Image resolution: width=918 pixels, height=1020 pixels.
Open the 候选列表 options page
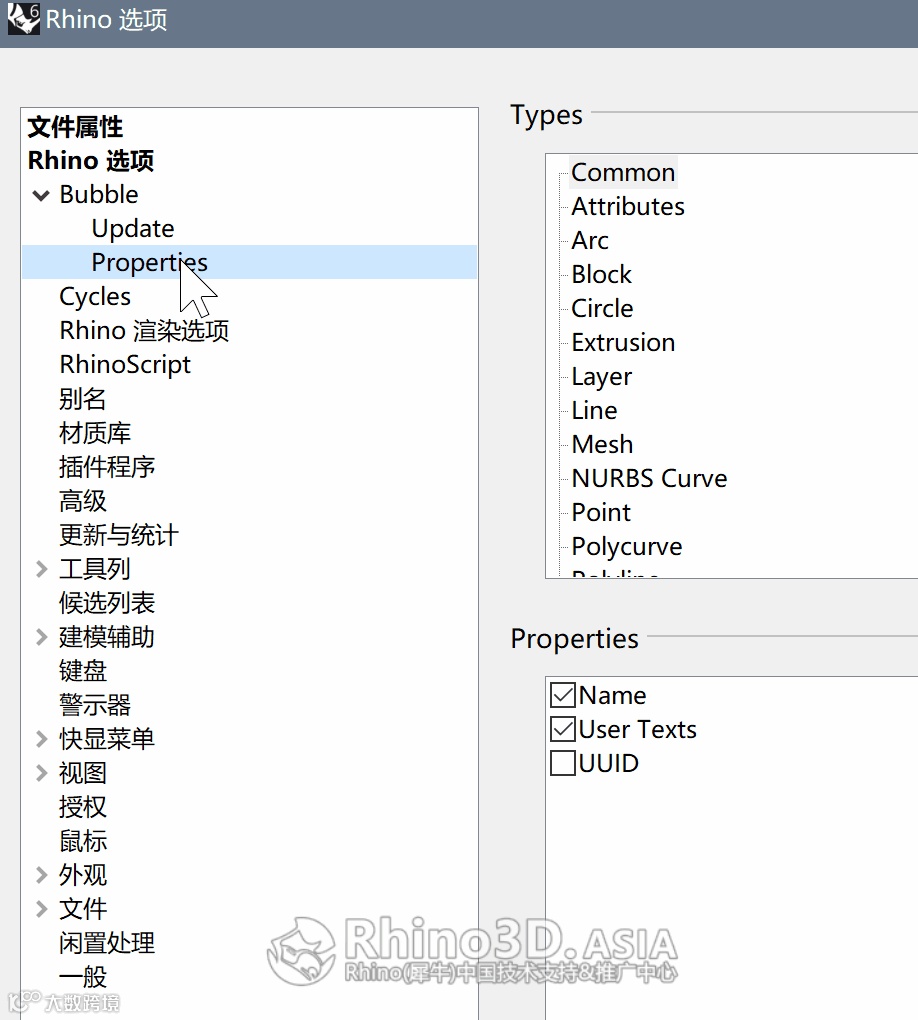coord(107,603)
